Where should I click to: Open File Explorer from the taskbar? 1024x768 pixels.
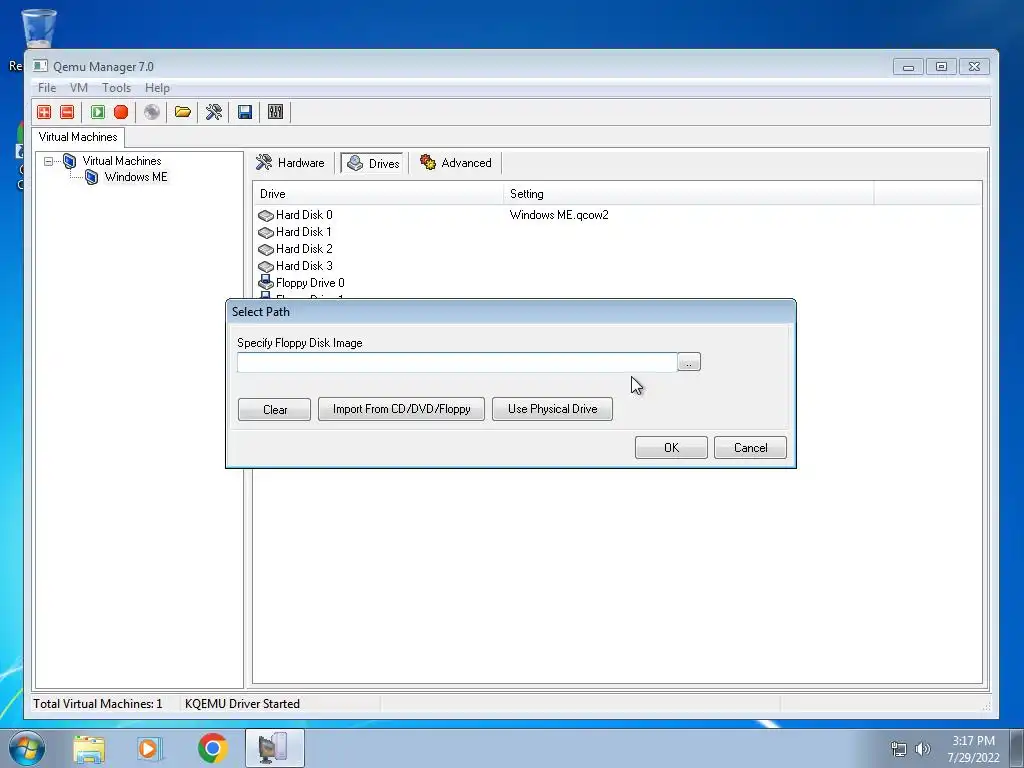pos(89,748)
